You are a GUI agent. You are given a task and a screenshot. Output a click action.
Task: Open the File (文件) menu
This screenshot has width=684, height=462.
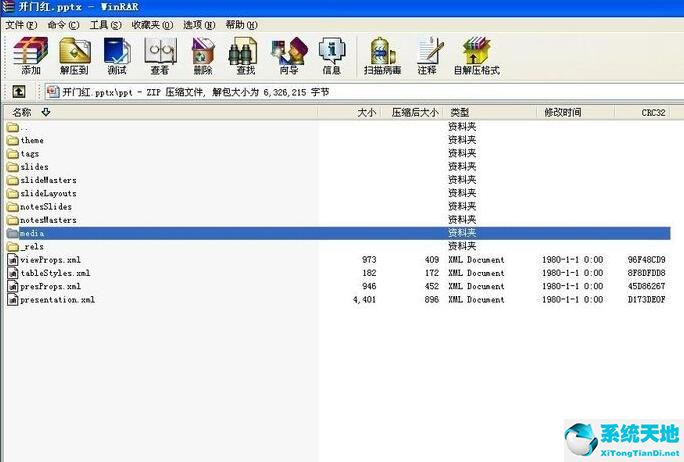(21, 25)
